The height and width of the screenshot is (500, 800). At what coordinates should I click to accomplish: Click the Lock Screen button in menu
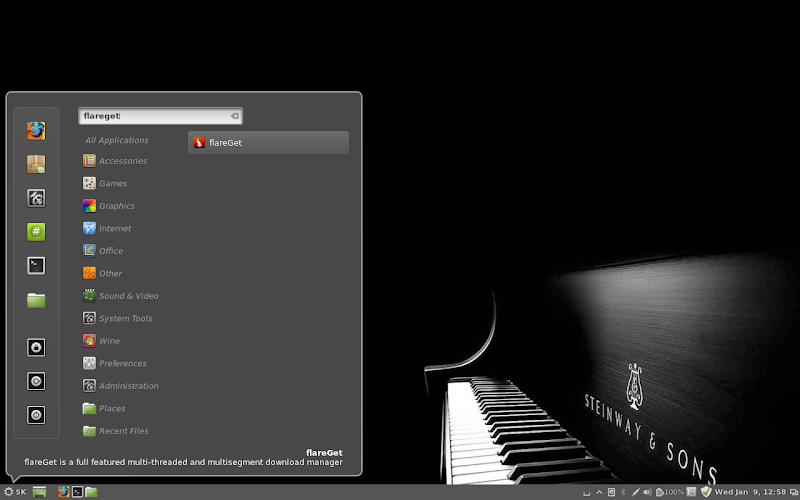pyautogui.click(x=36, y=347)
